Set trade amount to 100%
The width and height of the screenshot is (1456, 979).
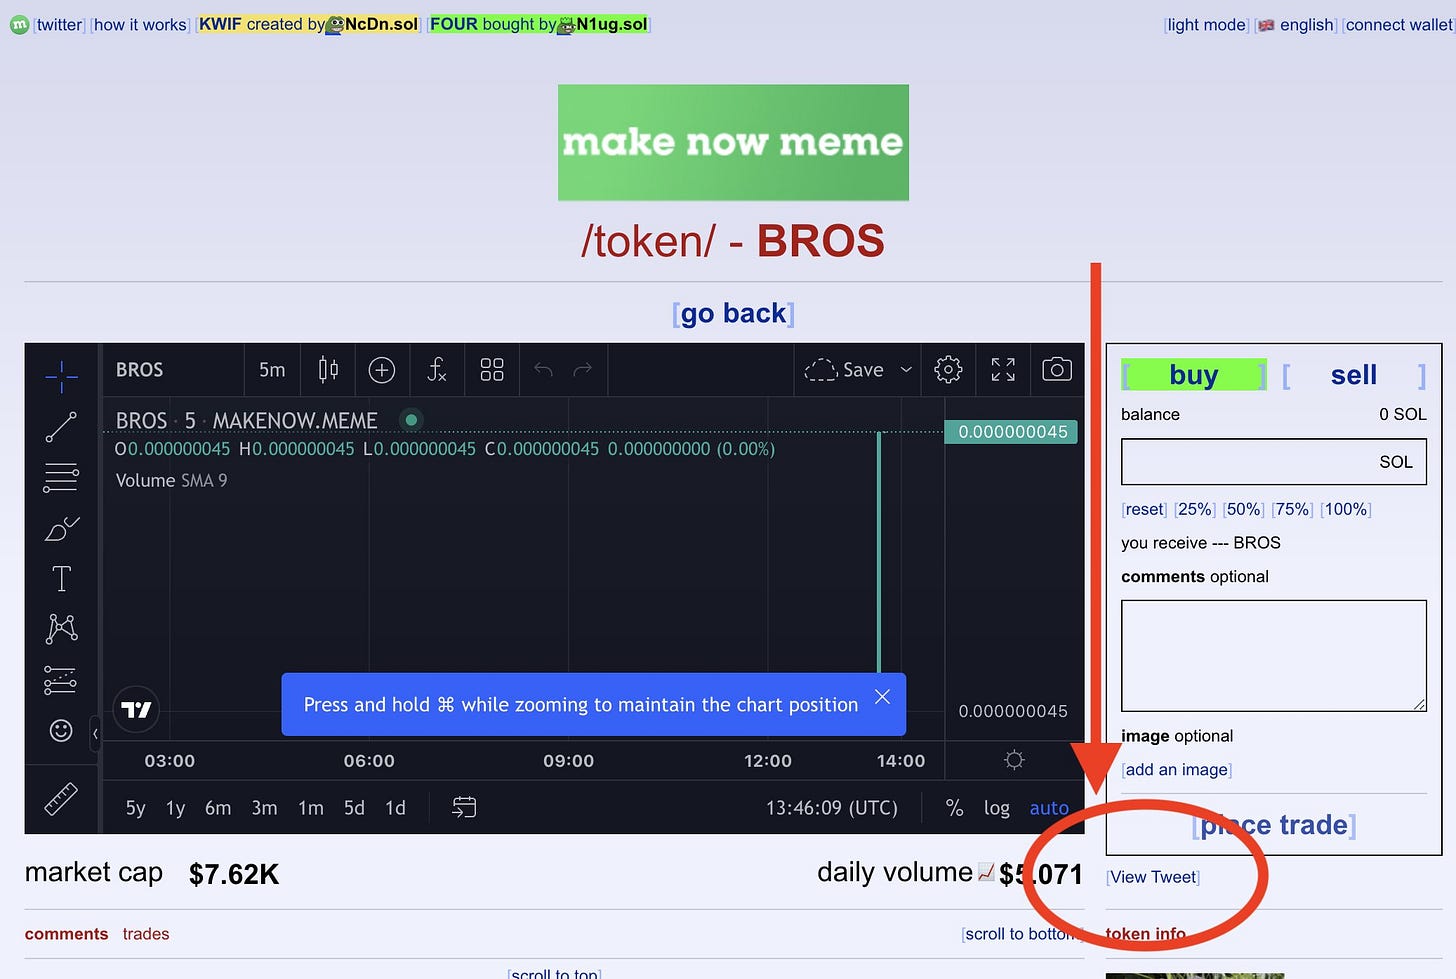pos(1346,509)
